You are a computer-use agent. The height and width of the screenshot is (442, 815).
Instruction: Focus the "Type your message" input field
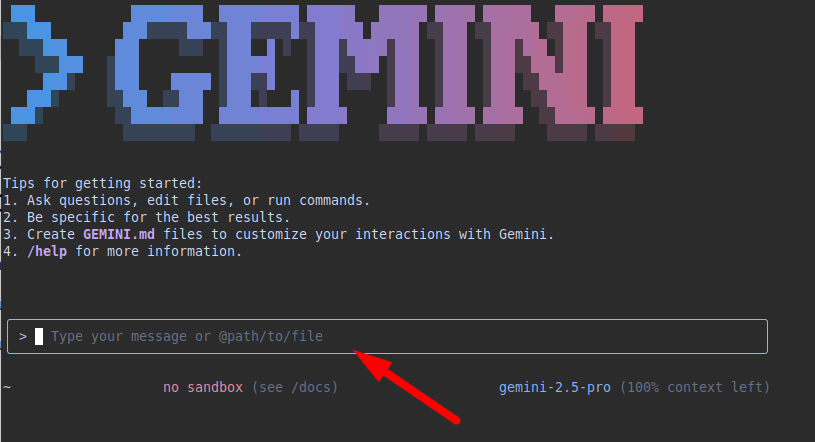coord(400,337)
